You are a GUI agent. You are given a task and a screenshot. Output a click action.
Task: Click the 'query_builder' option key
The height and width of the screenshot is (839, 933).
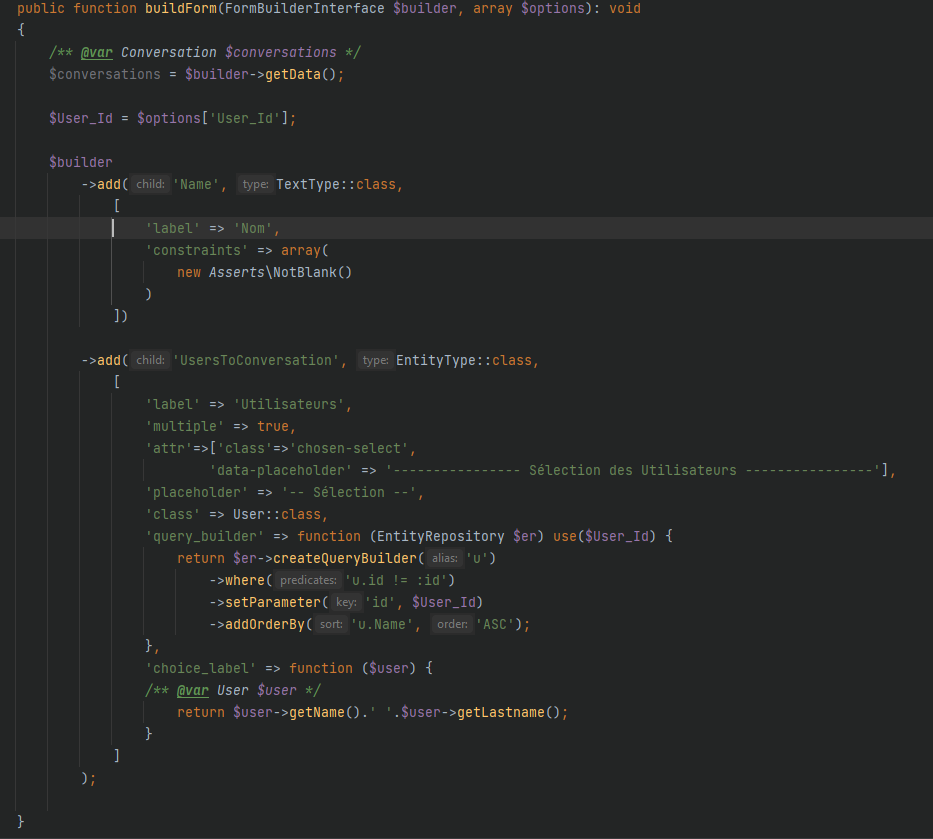coord(205,537)
